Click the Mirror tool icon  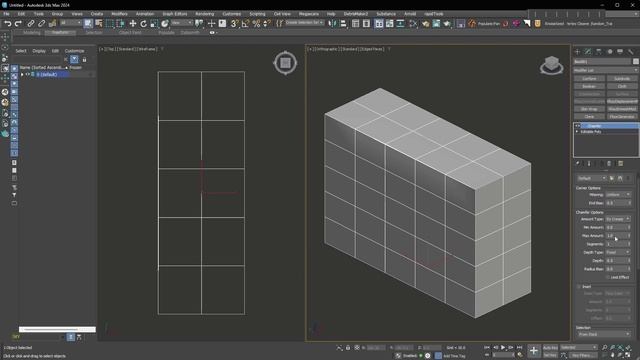pyautogui.click(x=332, y=24)
